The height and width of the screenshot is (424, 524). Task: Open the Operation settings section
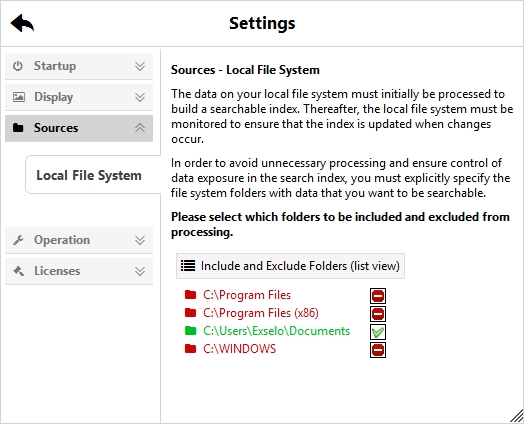tap(79, 240)
